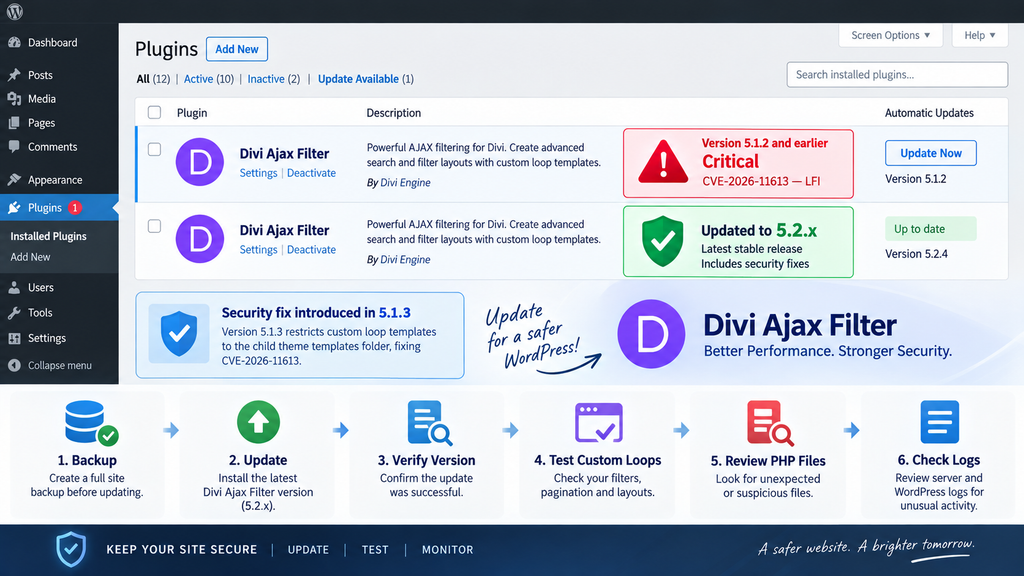Click Divi Engine author in critical plugin row
The width and height of the screenshot is (1024, 576).
(x=405, y=183)
